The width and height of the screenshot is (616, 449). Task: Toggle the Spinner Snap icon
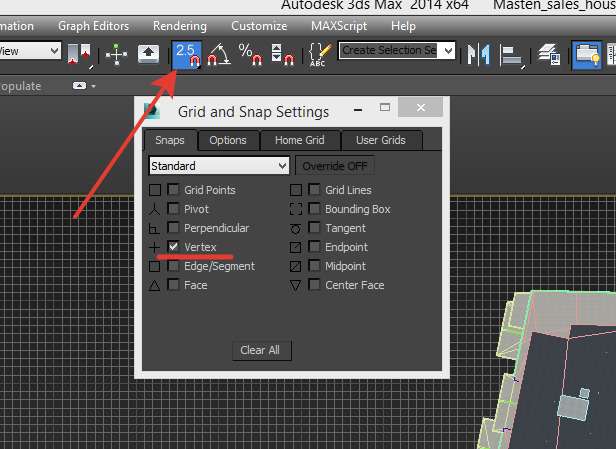pos(282,54)
